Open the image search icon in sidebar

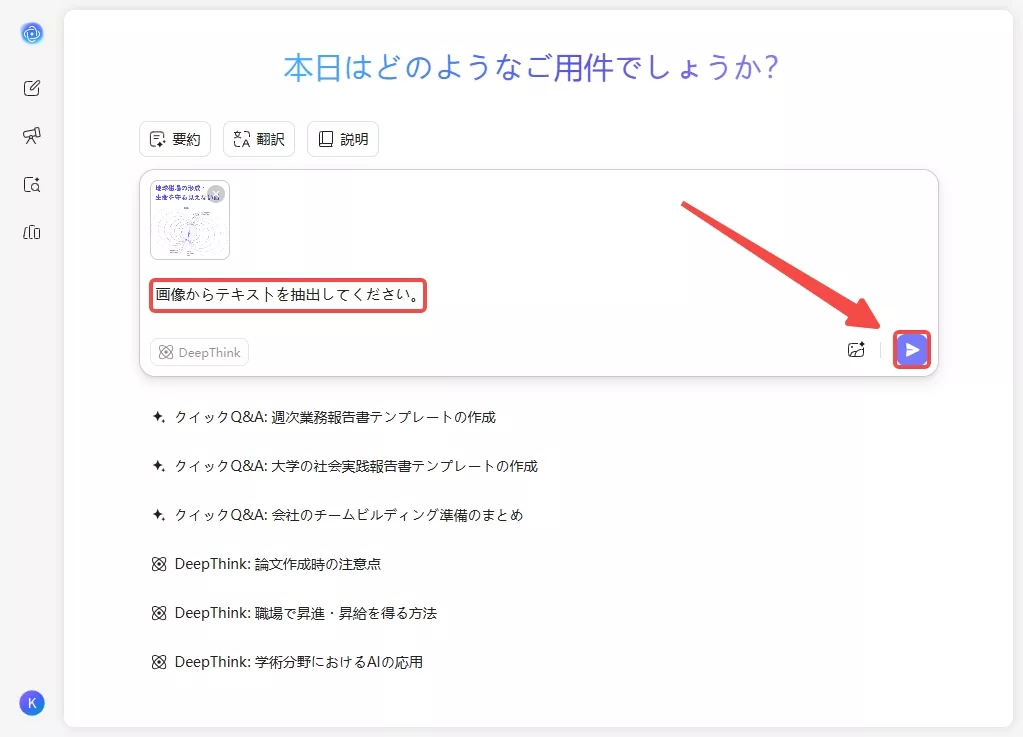(x=31, y=184)
